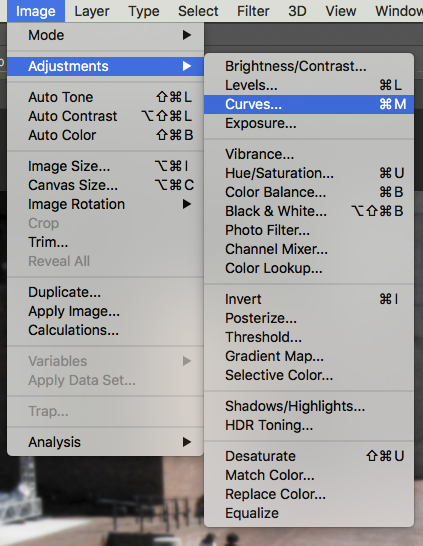The width and height of the screenshot is (423, 546).
Task: Choose Image Size option
Action: 105,166
